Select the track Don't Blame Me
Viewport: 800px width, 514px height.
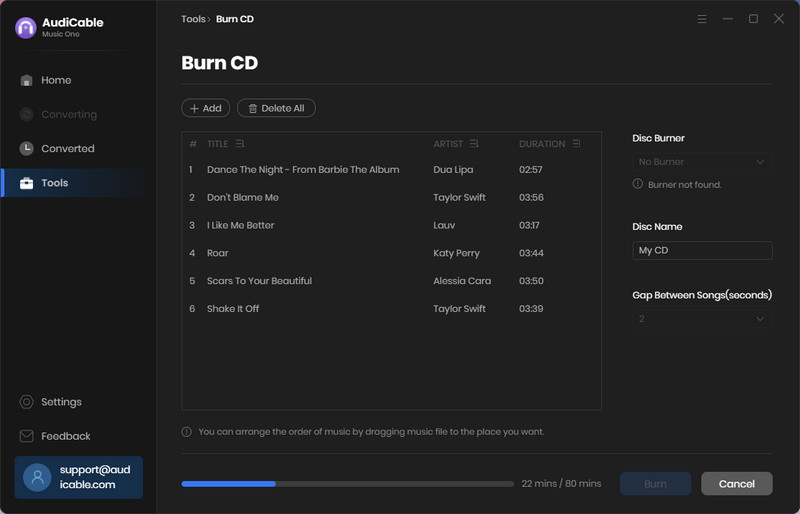243,198
